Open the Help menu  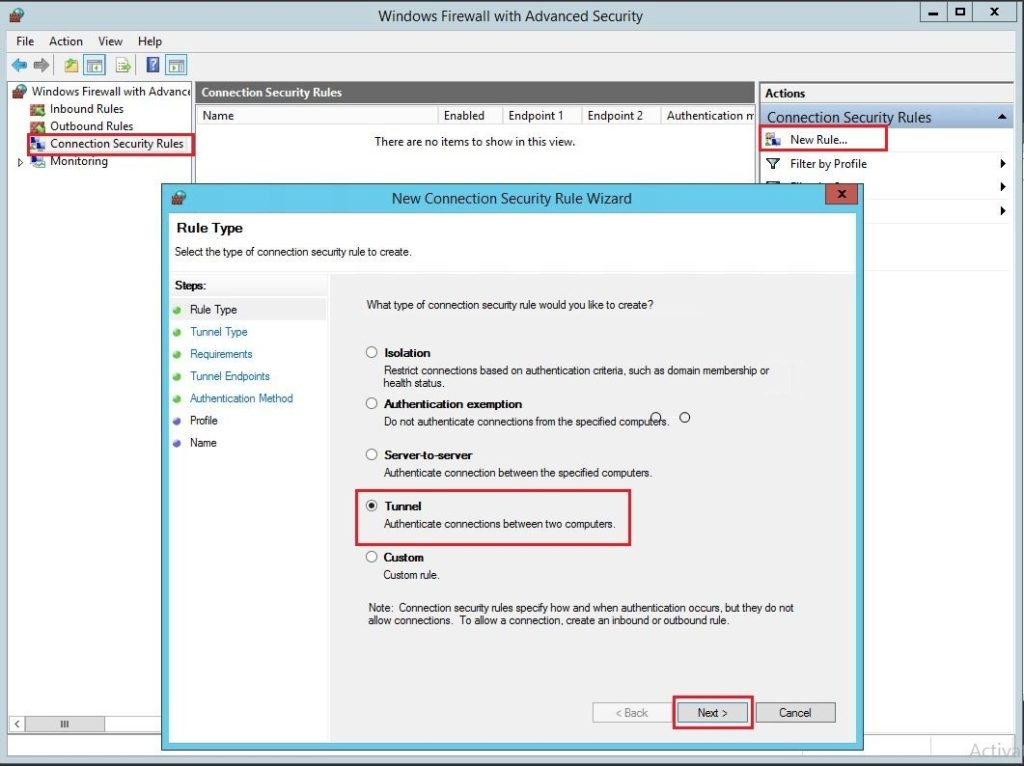pyautogui.click(x=150, y=41)
